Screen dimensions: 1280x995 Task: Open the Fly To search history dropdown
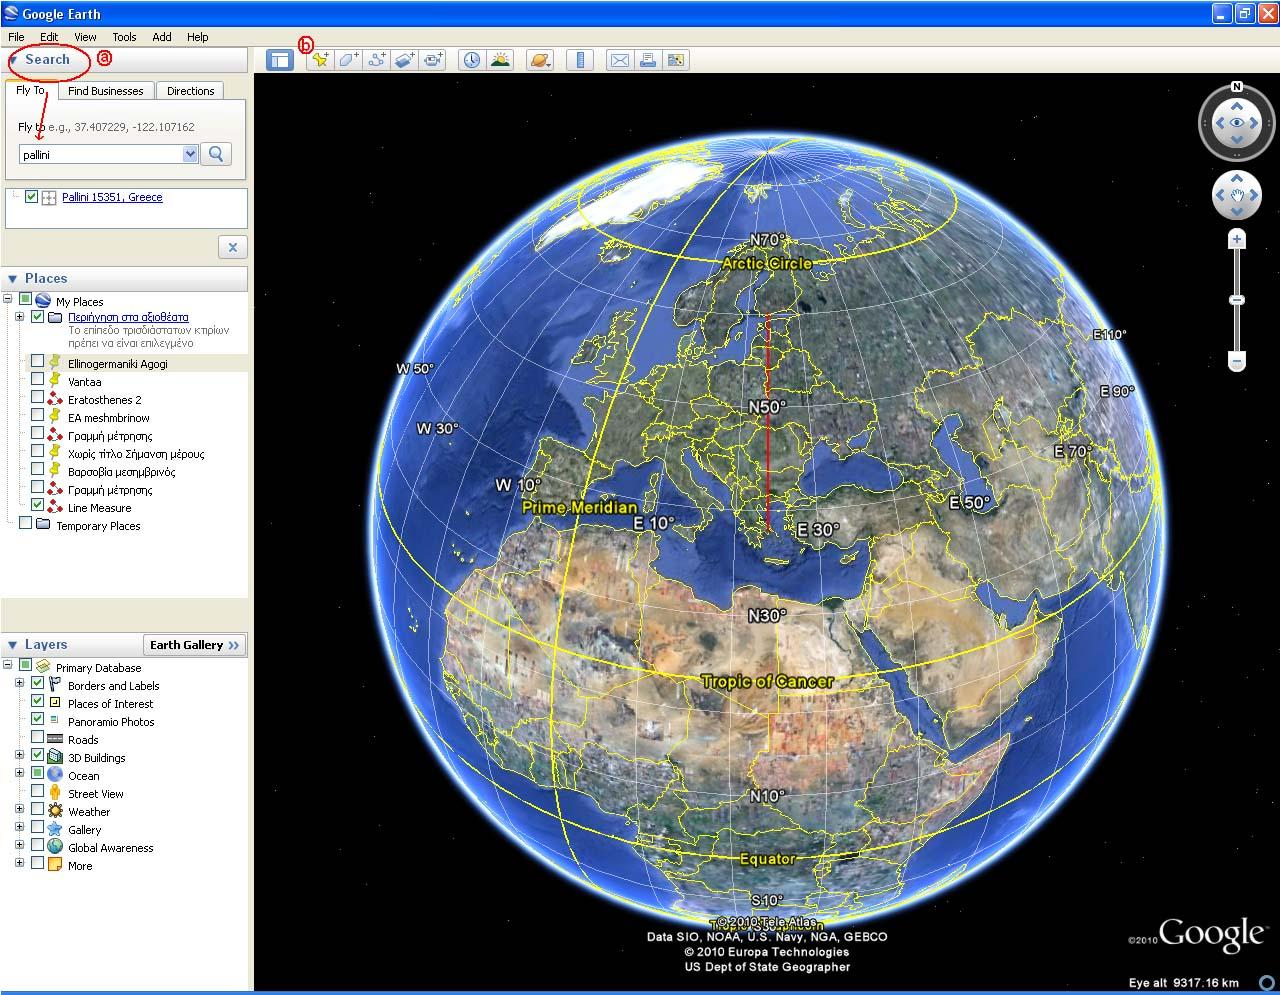(x=190, y=154)
